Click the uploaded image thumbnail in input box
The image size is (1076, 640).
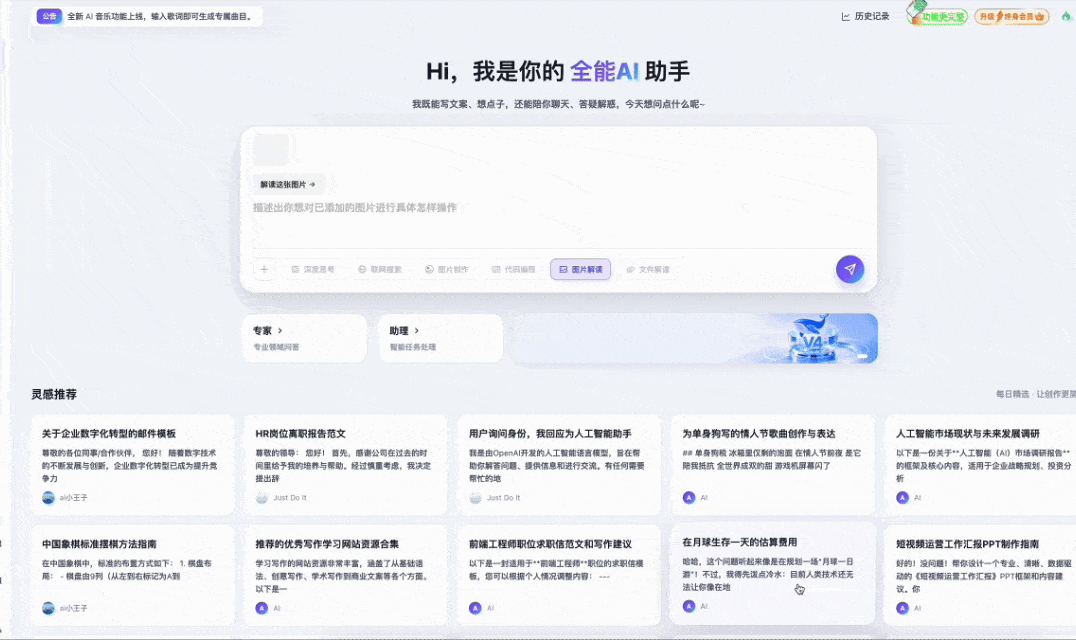[271, 150]
